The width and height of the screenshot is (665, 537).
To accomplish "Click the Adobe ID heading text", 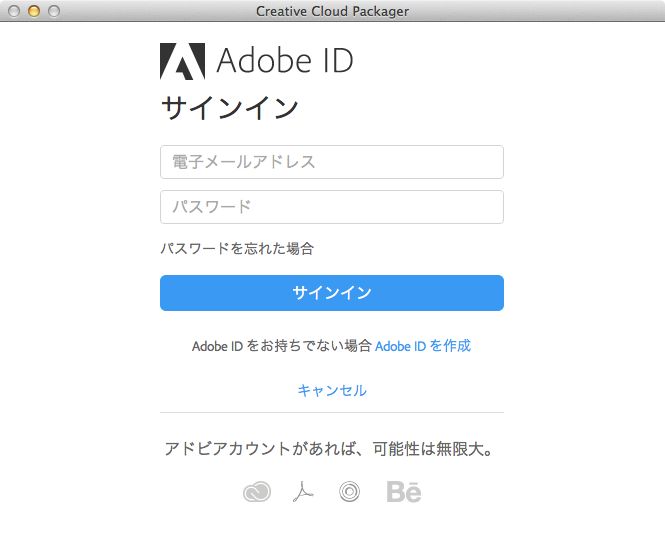I will (285, 61).
